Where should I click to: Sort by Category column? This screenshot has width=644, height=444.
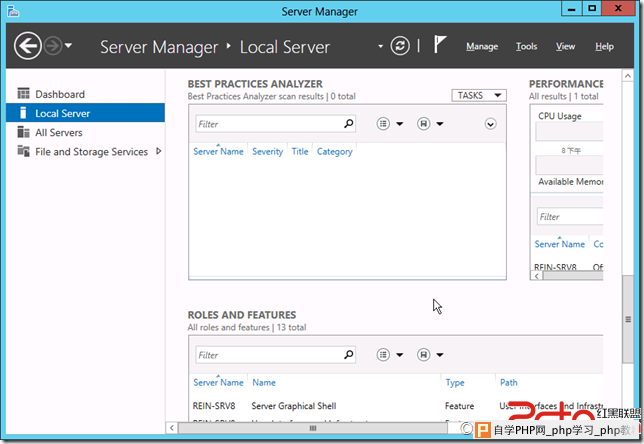coord(334,151)
